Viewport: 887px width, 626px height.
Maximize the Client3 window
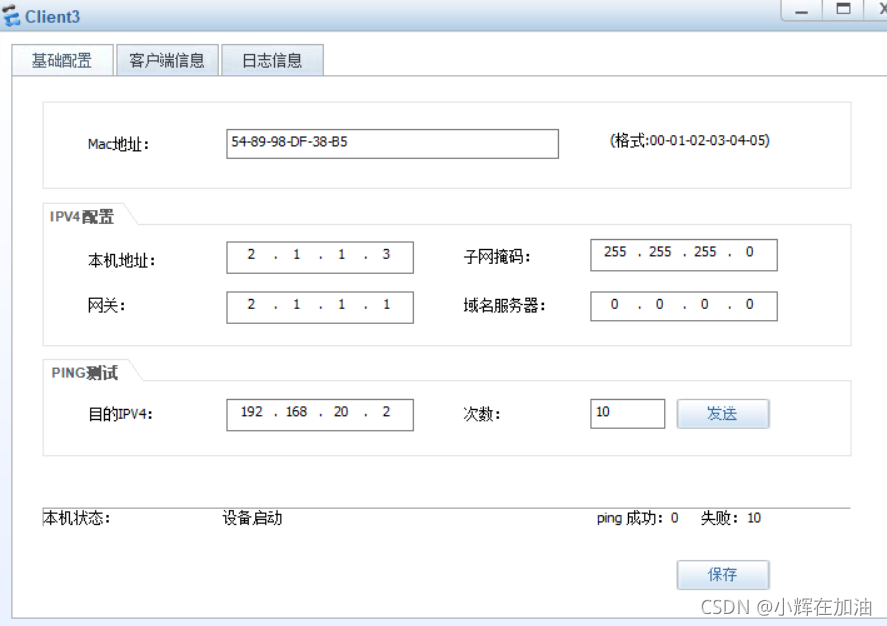[843, 9]
